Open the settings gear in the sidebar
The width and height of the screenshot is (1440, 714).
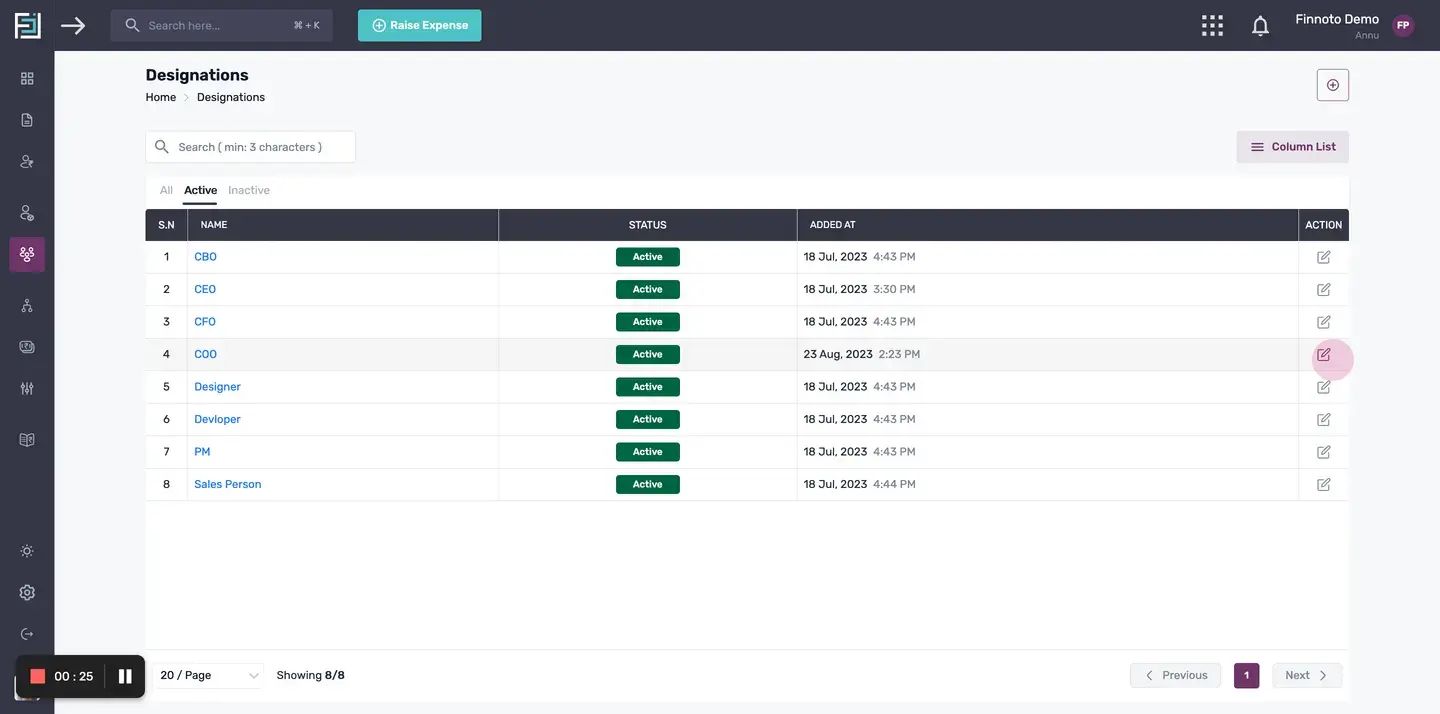(27, 592)
